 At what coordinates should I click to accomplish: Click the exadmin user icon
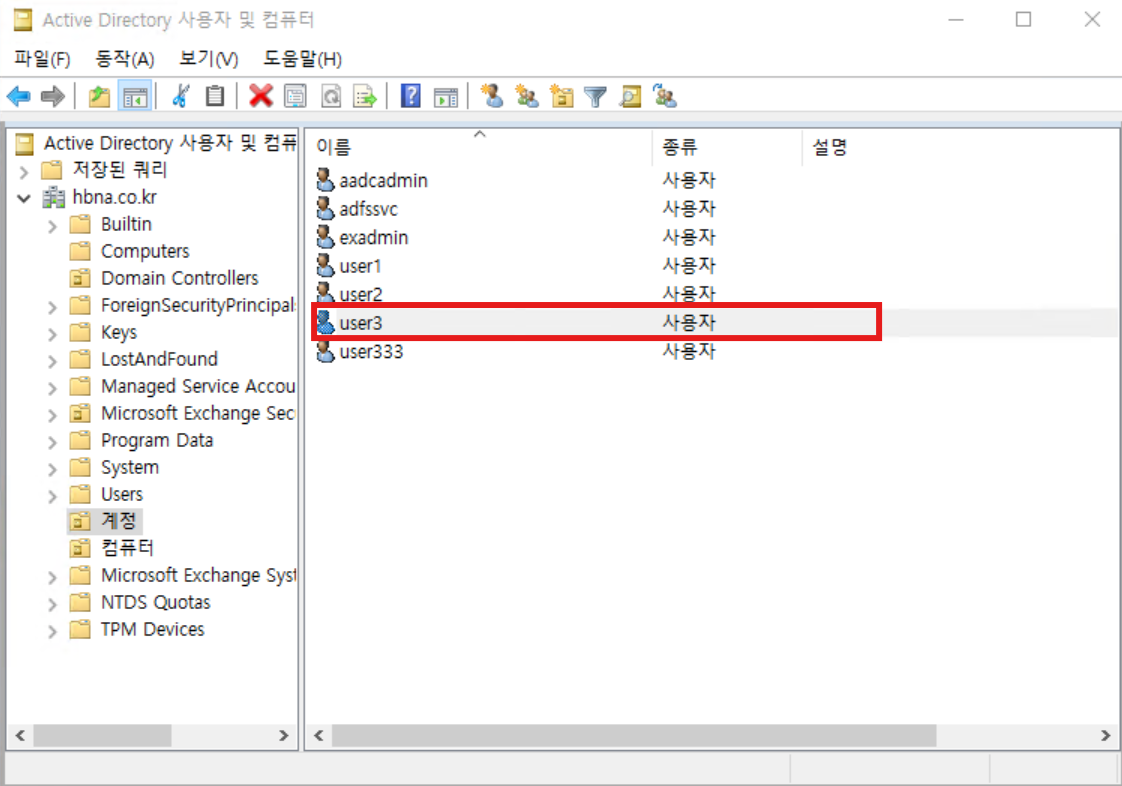tap(326, 238)
